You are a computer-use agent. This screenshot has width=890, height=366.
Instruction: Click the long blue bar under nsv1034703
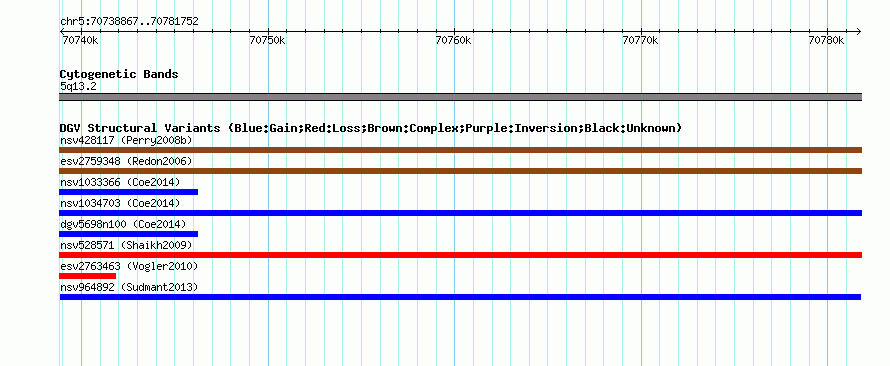tap(460, 213)
